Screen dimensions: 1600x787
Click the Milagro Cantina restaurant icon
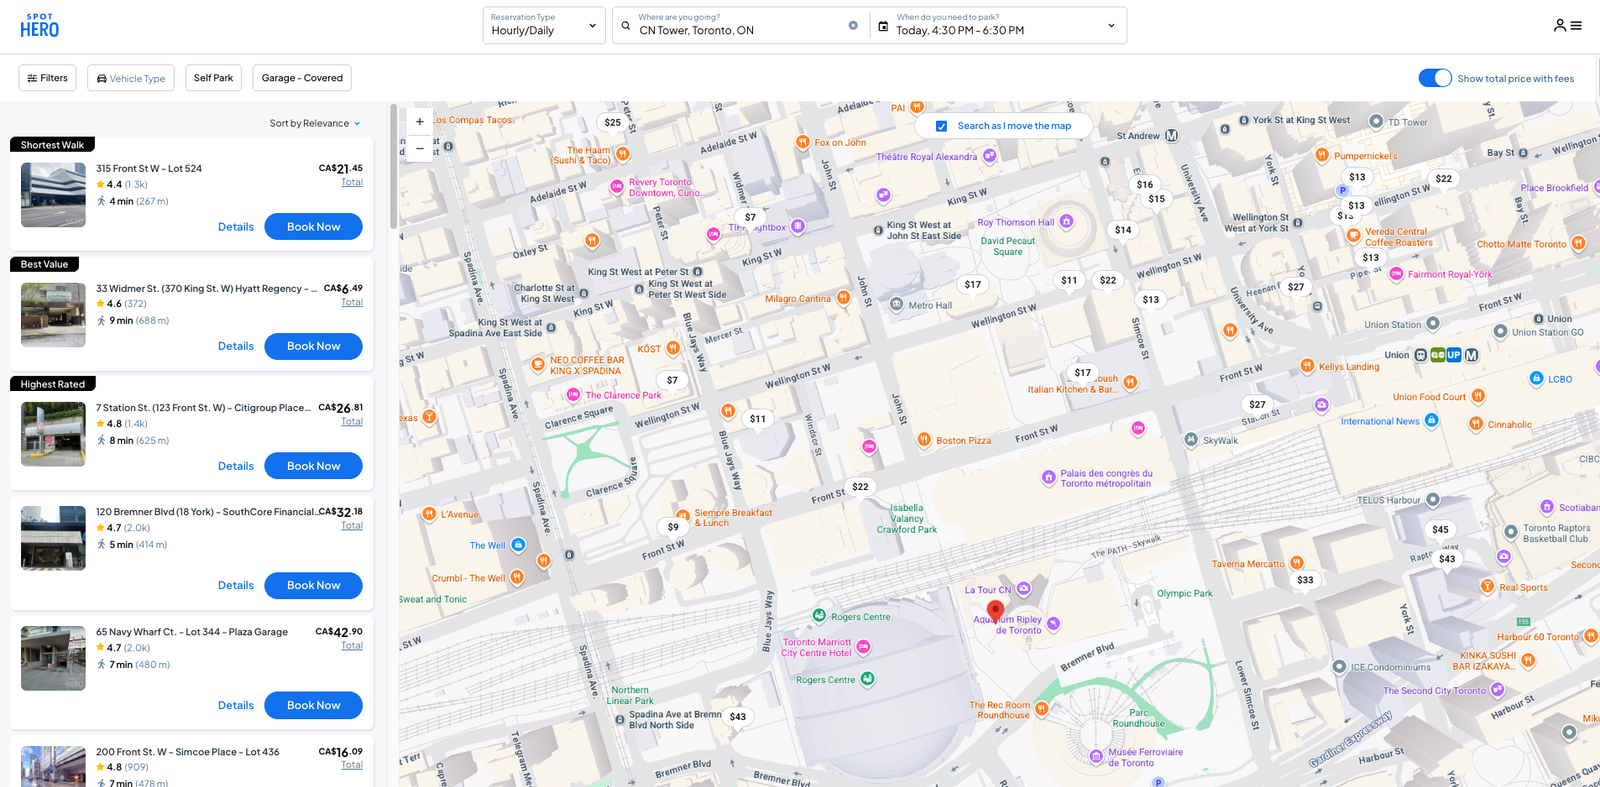click(843, 298)
